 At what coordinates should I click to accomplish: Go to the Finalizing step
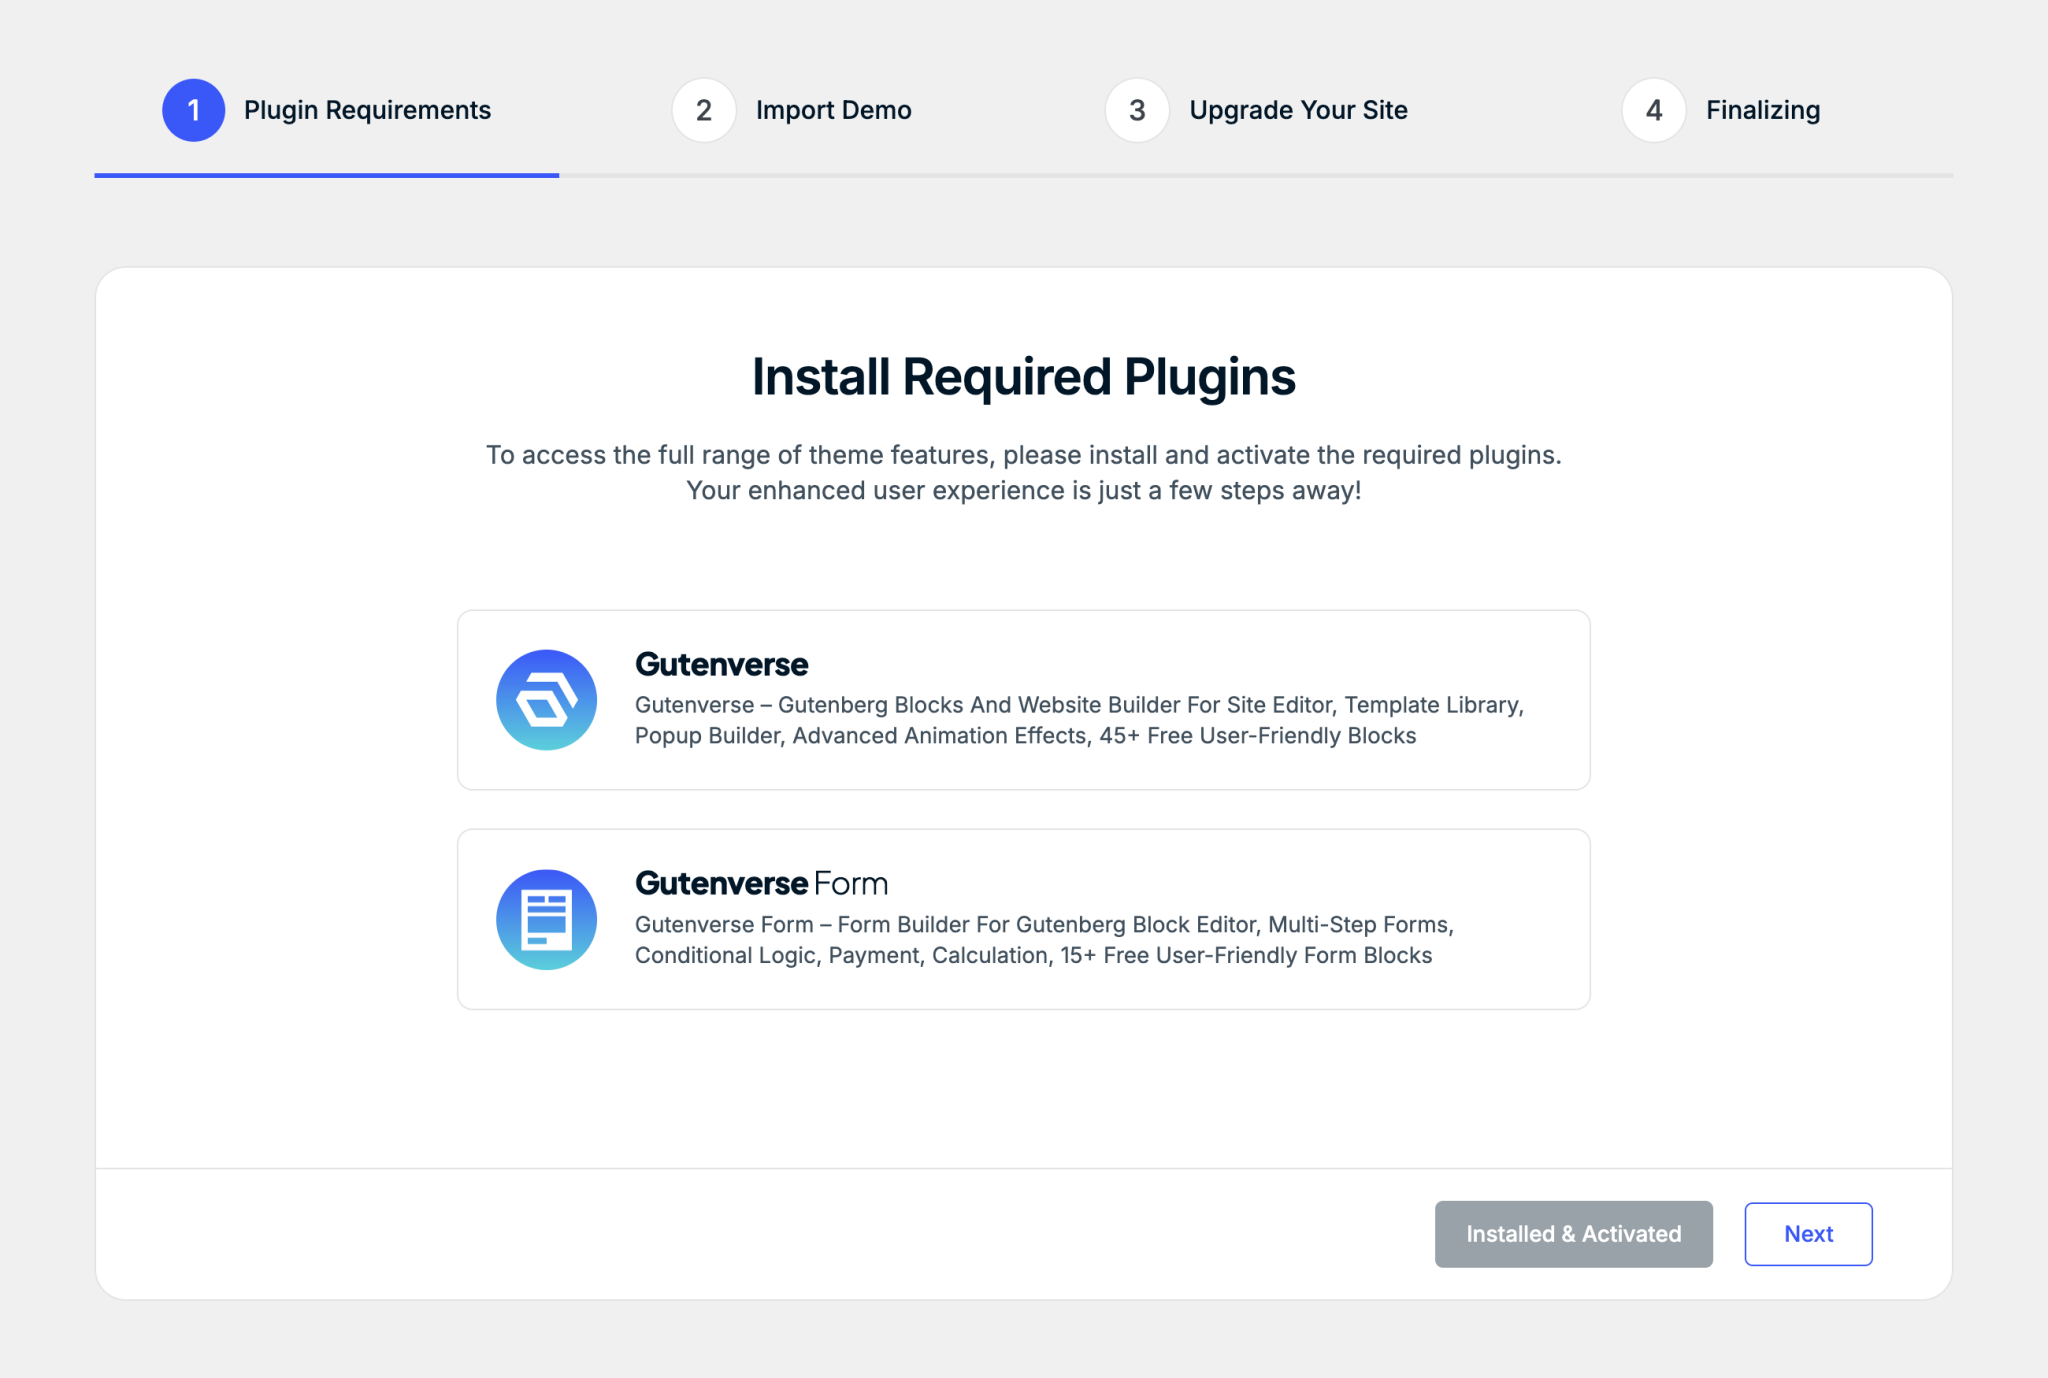(x=1763, y=110)
